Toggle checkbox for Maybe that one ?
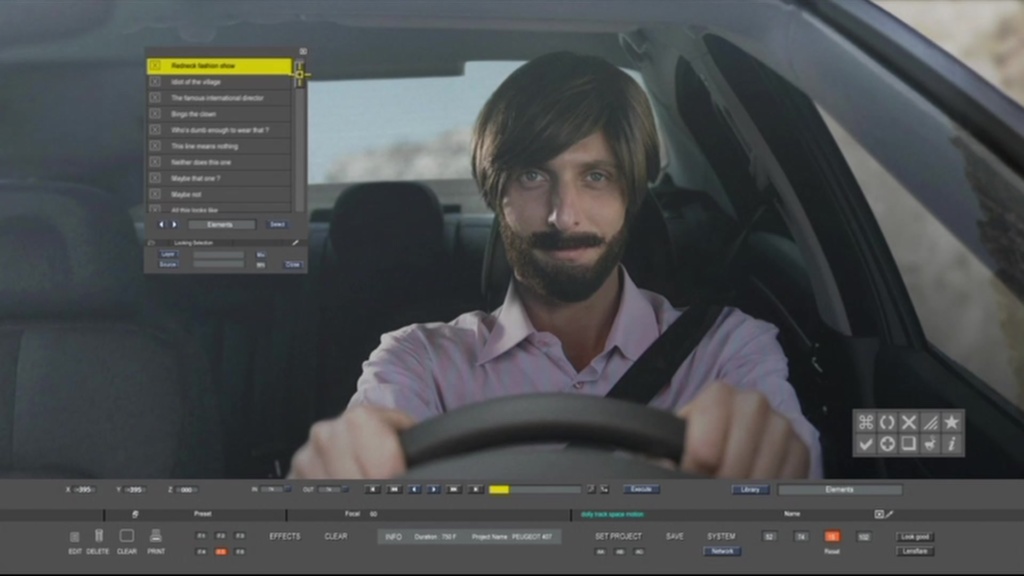 click(155, 178)
